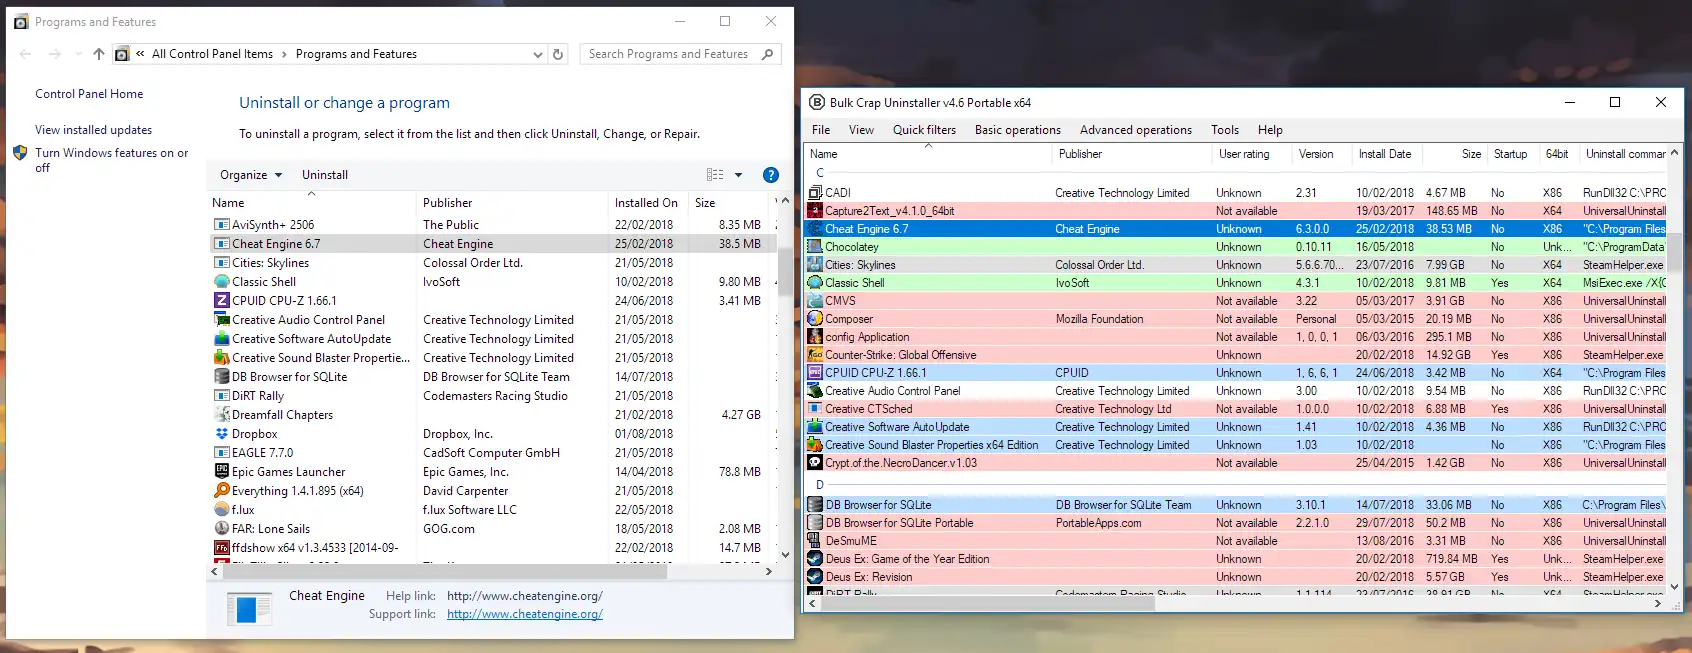Open the Tools menu
1692x653 pixels.
click(x=1225, y=130)
